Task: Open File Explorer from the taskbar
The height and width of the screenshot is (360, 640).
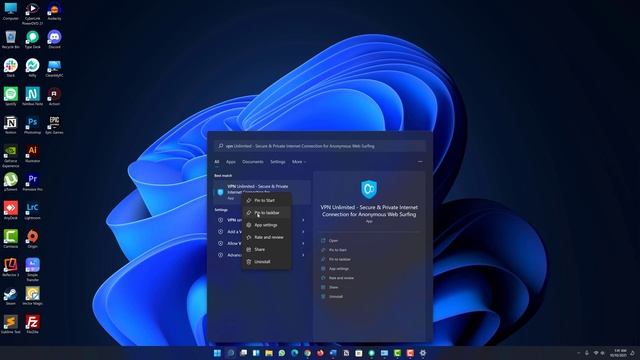Action: tap(269, 353)
